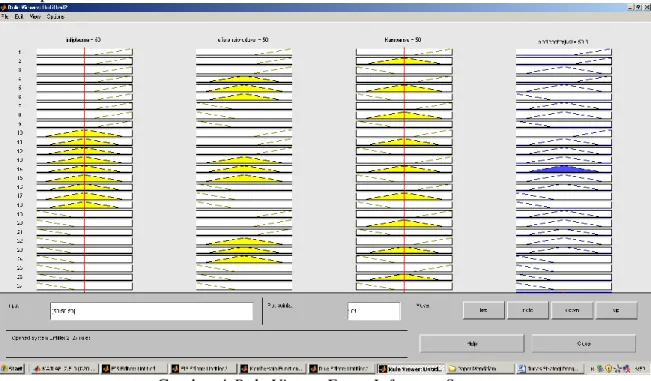Image resolution: width=651 pixels, height=381 pixels.
Task: Click rule 1's output membership plot
Action: tap(563, 52)
